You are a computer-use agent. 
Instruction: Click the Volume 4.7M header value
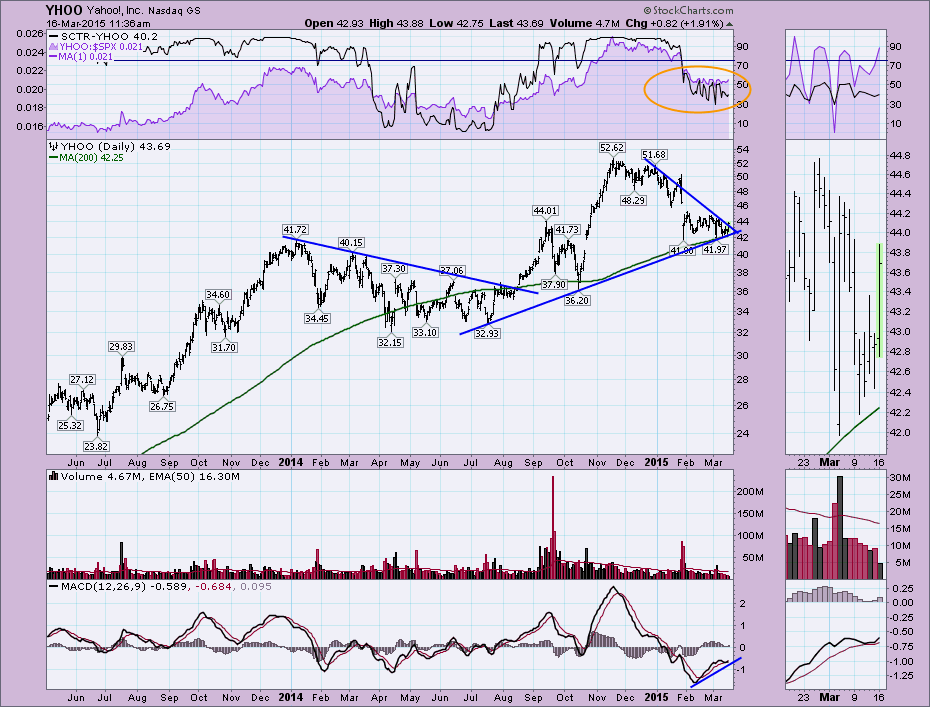pyautogui.click(x=584, y=23)
